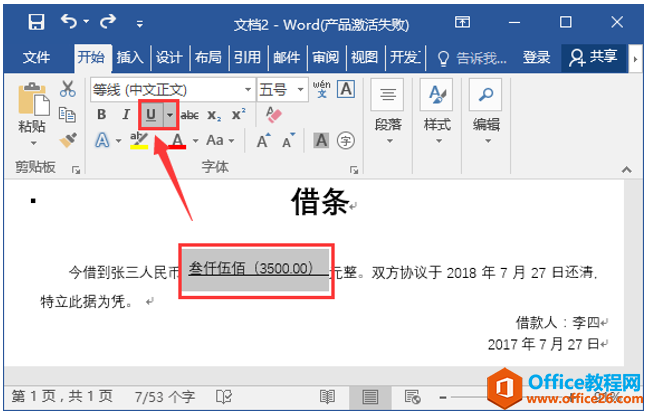Copy the selection
Viewport: 650px width, 416px height.
coord(67,115)
